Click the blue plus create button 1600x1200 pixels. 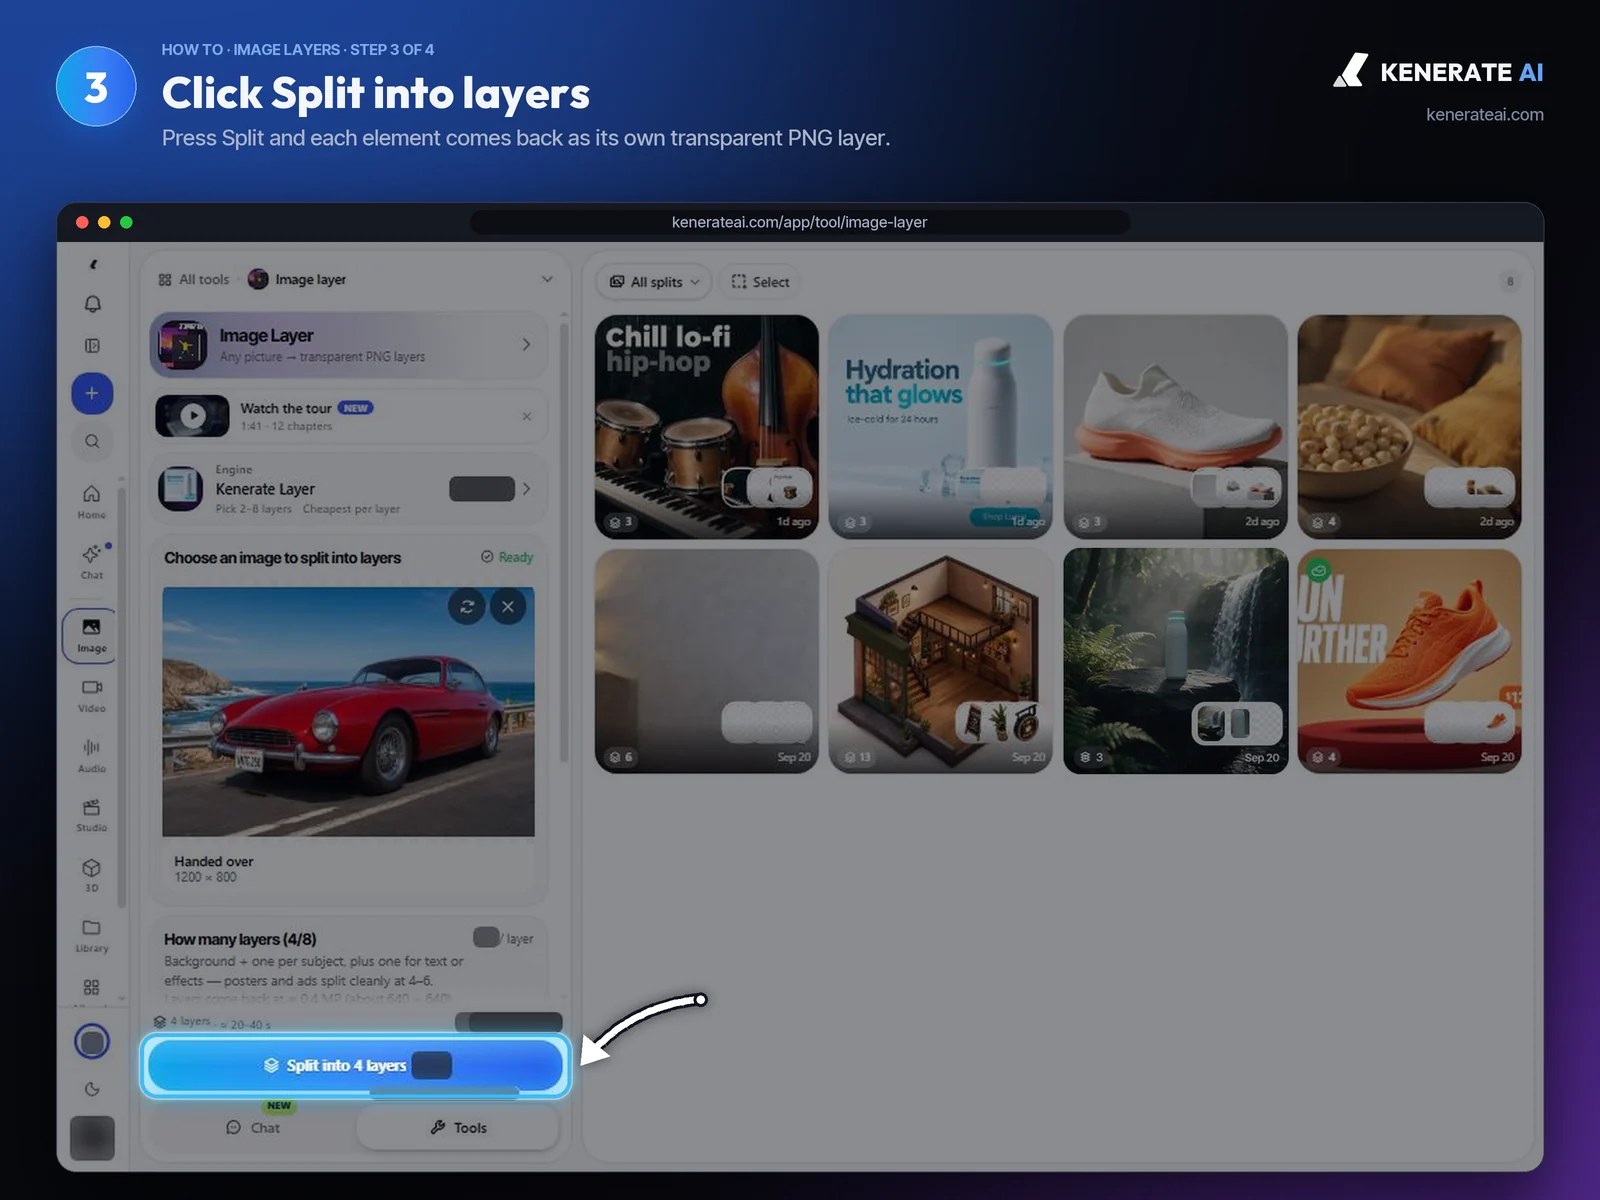click(92, 393)
